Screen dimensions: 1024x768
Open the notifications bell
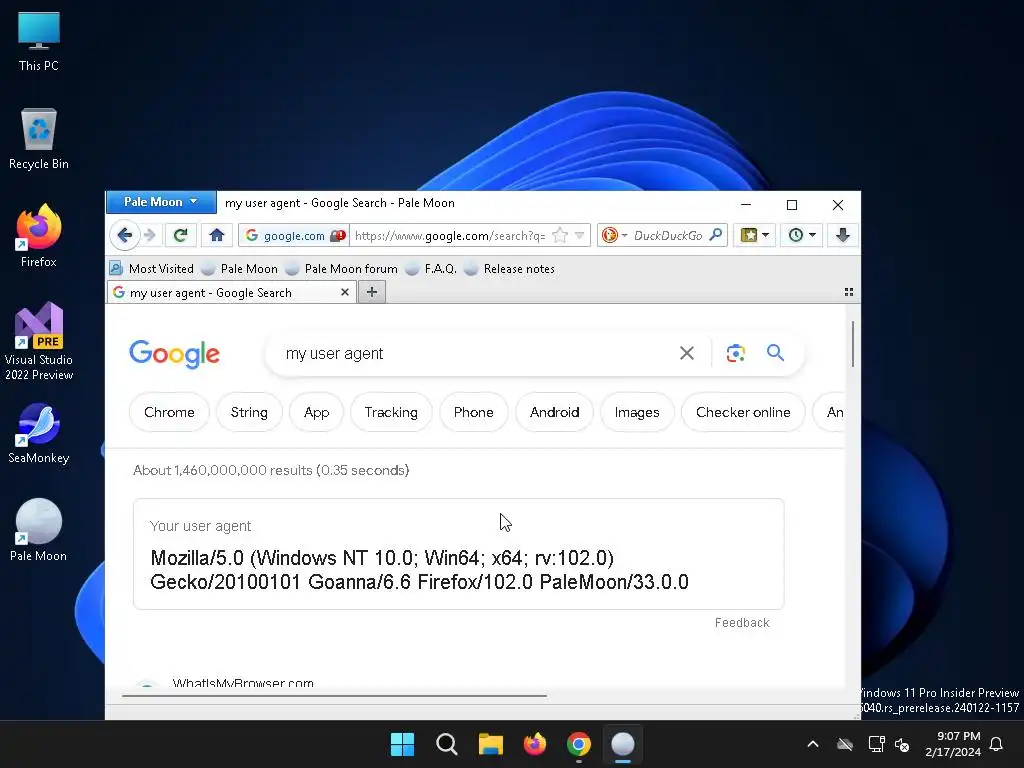(996, 744)
